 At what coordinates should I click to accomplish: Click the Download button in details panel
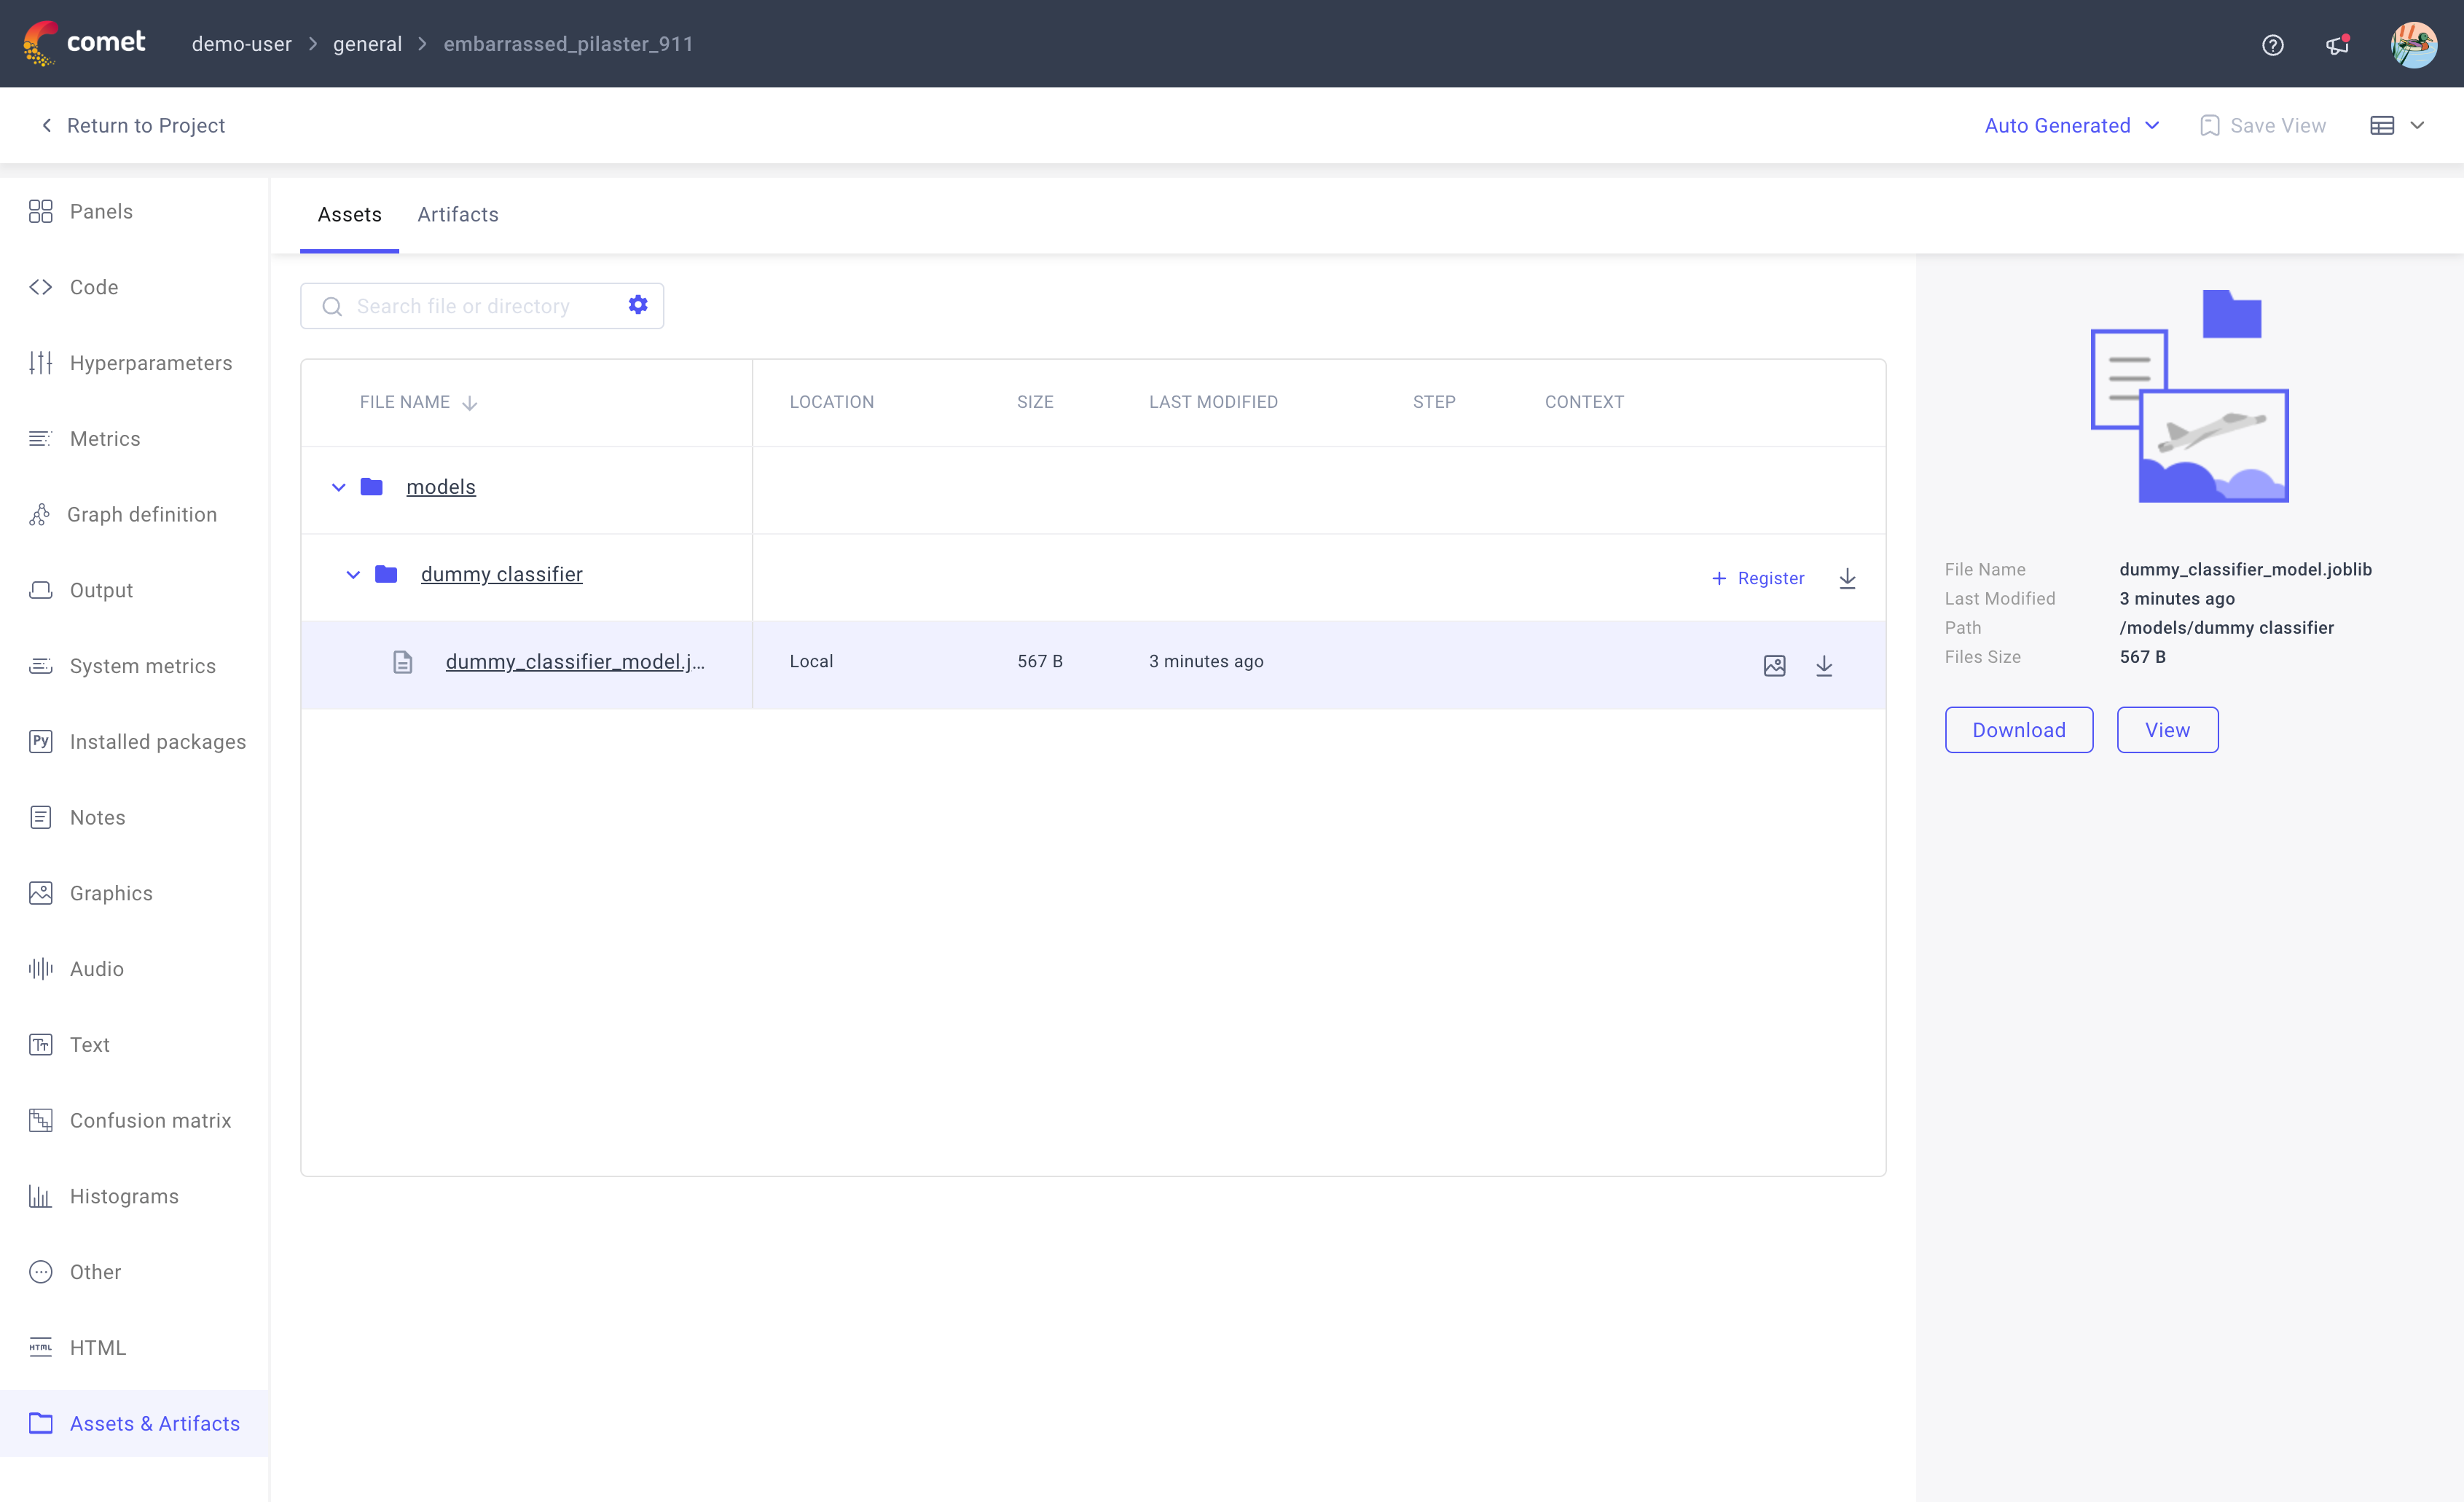click(x=2018, y=730)
